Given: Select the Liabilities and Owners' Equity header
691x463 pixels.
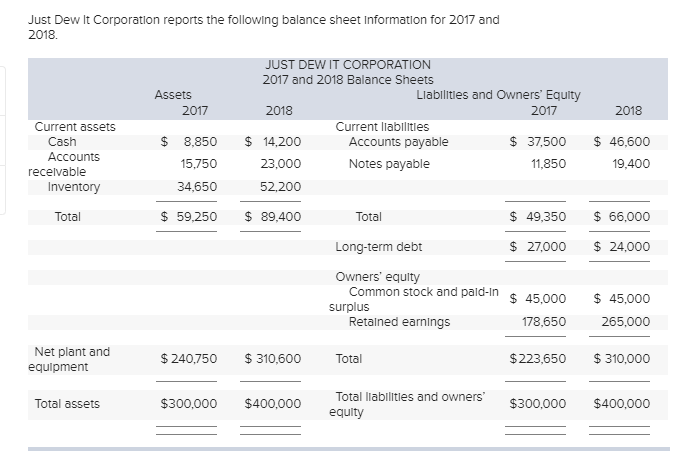Looking at the screenshot, I should (497, 95).
